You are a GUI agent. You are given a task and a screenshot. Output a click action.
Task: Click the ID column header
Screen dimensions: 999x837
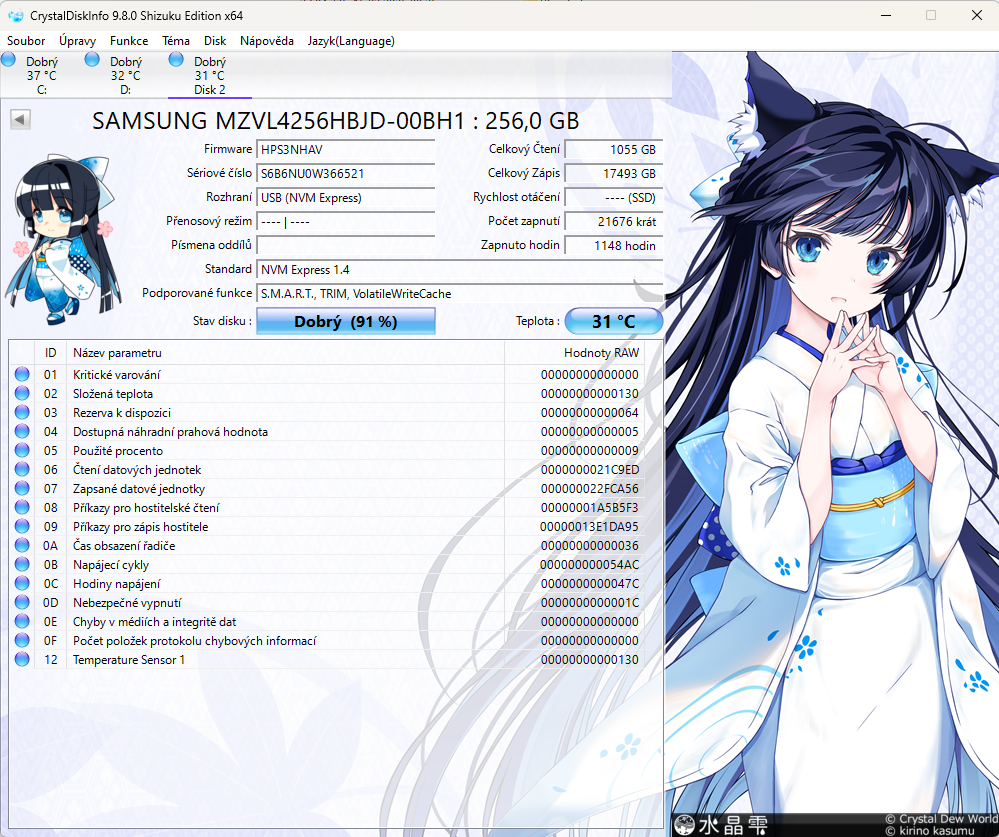pos(50,353)
